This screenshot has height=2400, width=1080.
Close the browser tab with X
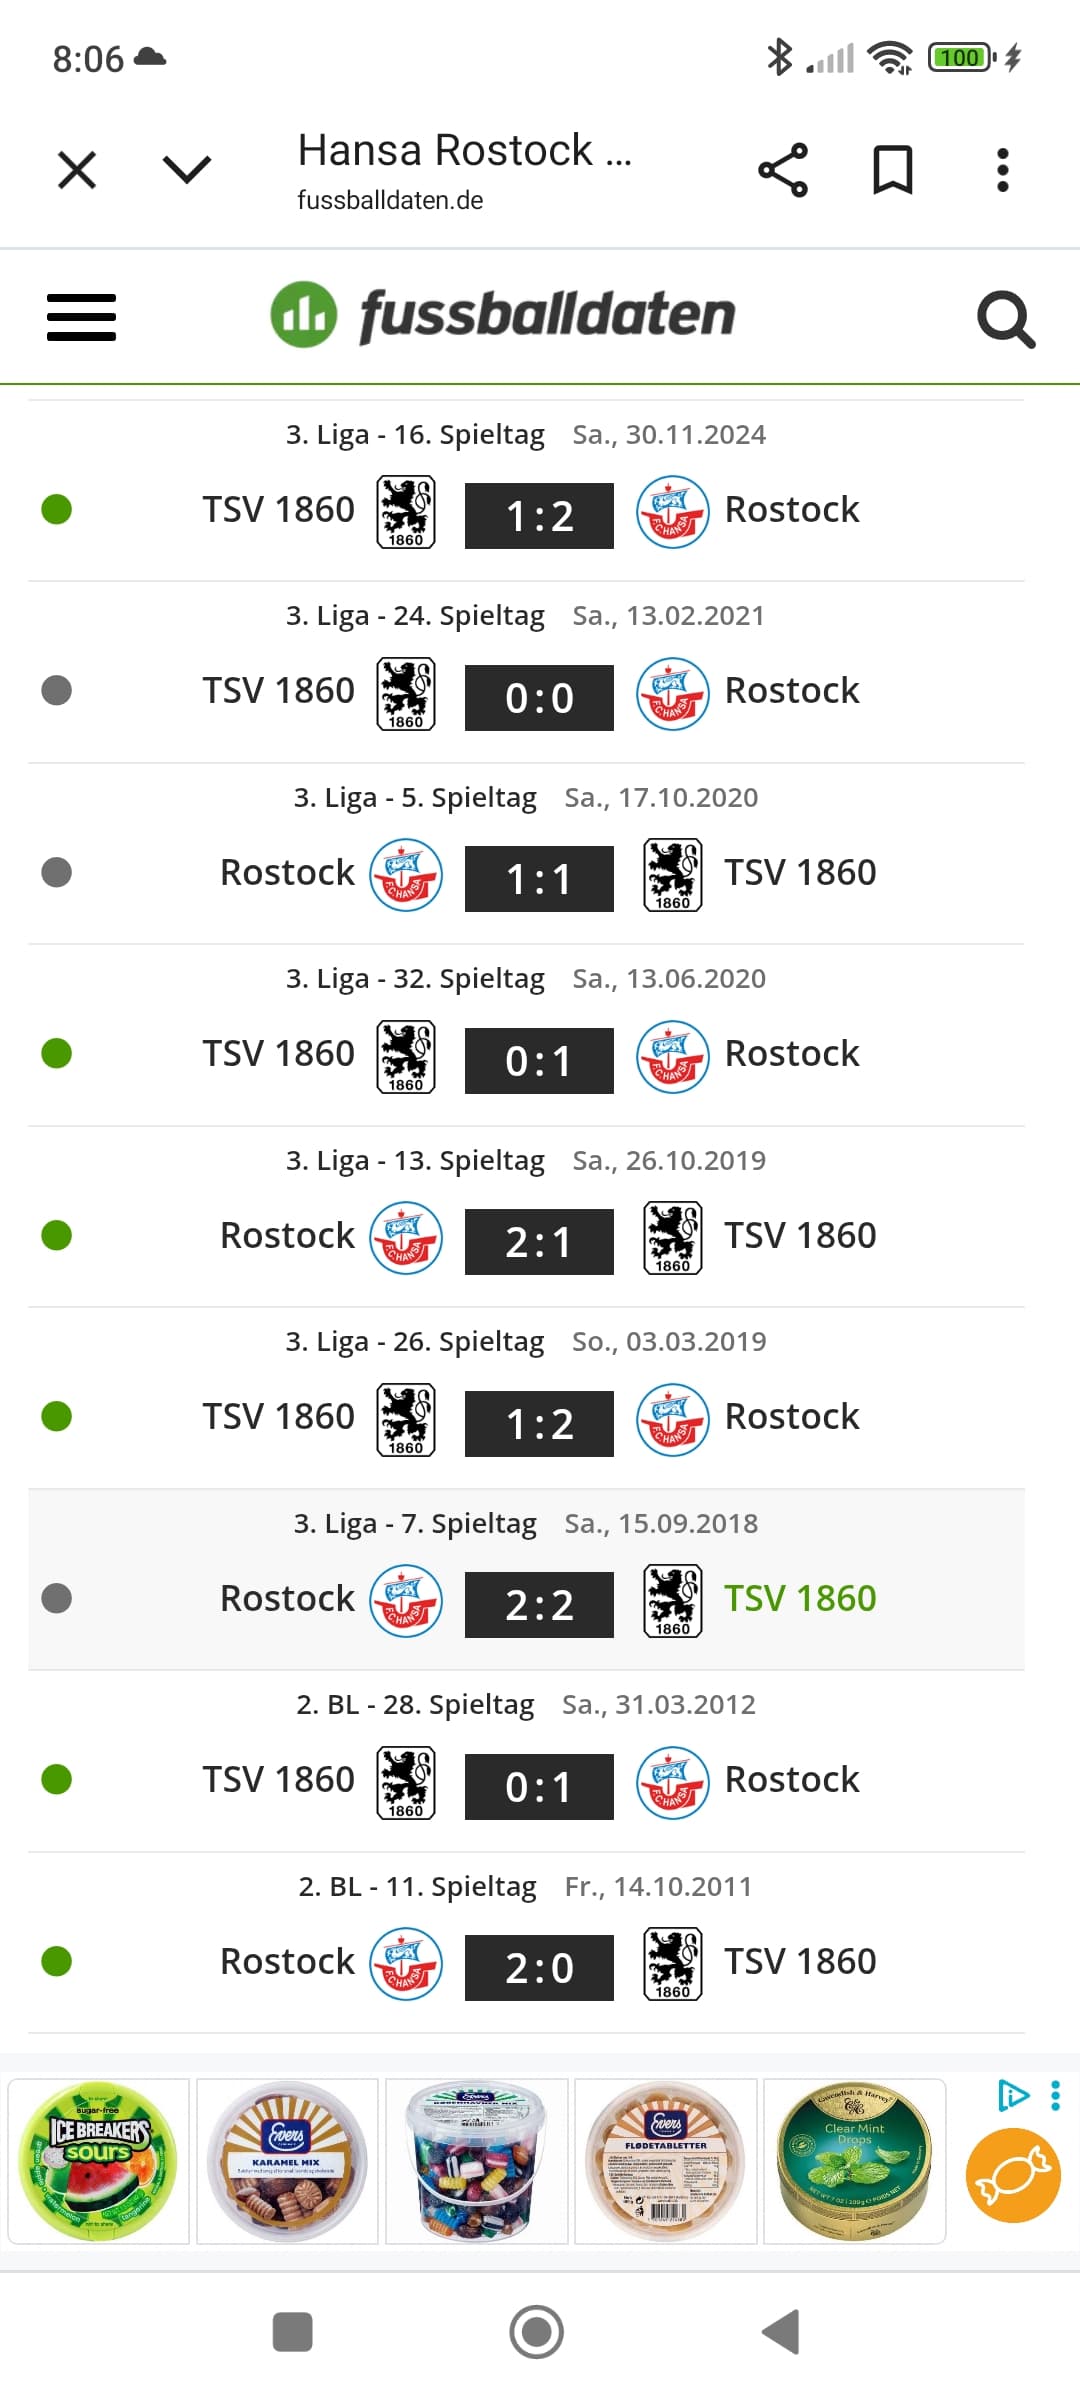pos(77,170)
